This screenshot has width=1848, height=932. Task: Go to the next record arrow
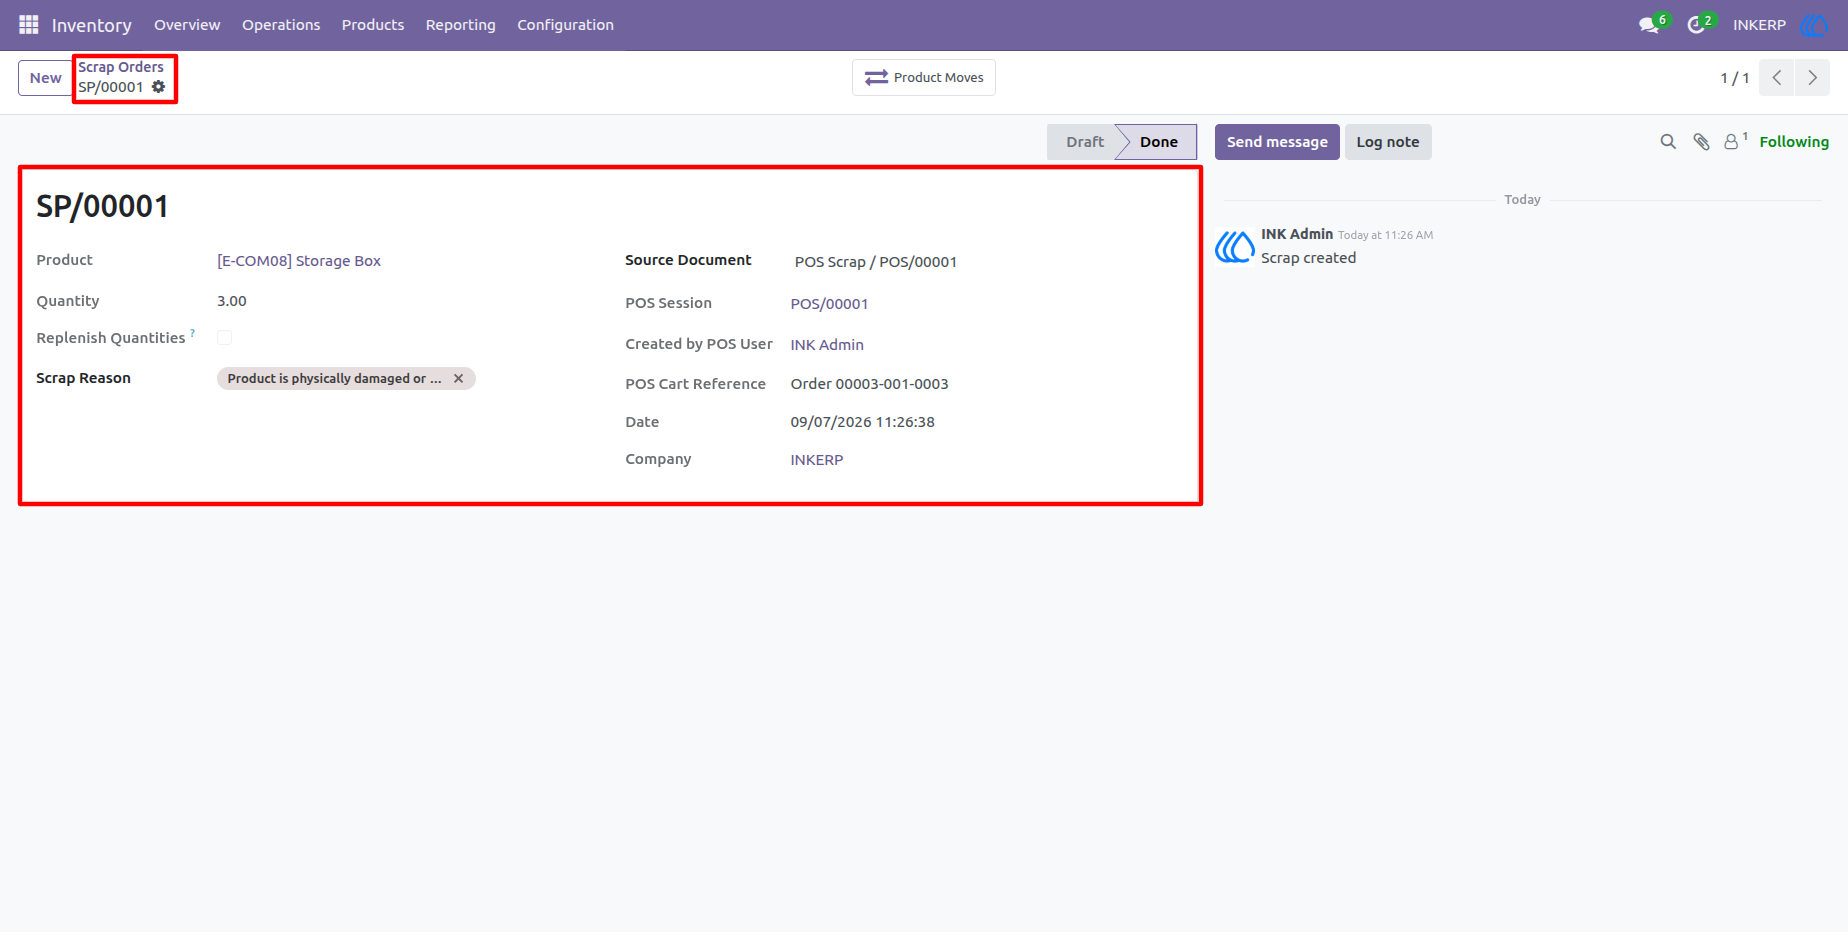coord(1812,77)
